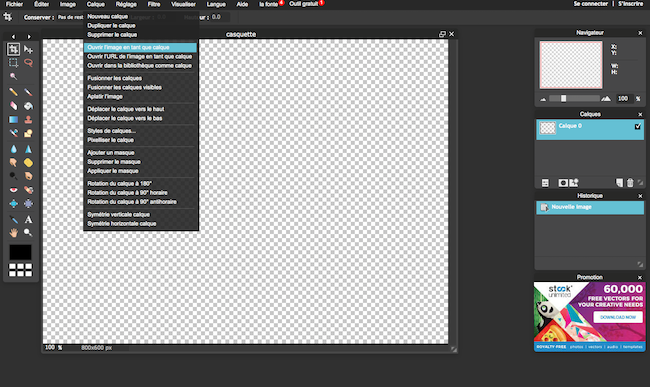The image size is (650, 387).
Task: Select the Eraser tool
Action: (x=13, y=106)
